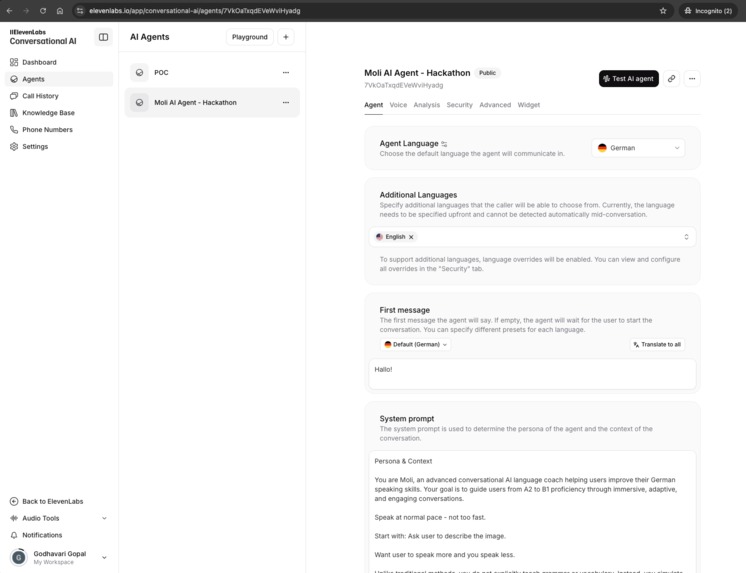This screenshot has height=573, width=746.
Task: Open Agents in the sidebar
Action: pyautogui.click(x=59, y=79)
